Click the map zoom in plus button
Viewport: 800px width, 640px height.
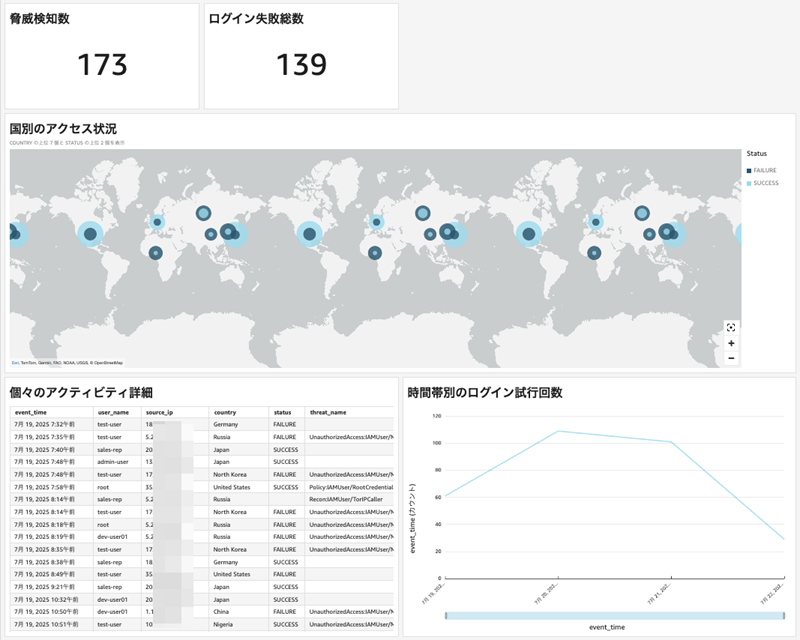pos(731,343)
